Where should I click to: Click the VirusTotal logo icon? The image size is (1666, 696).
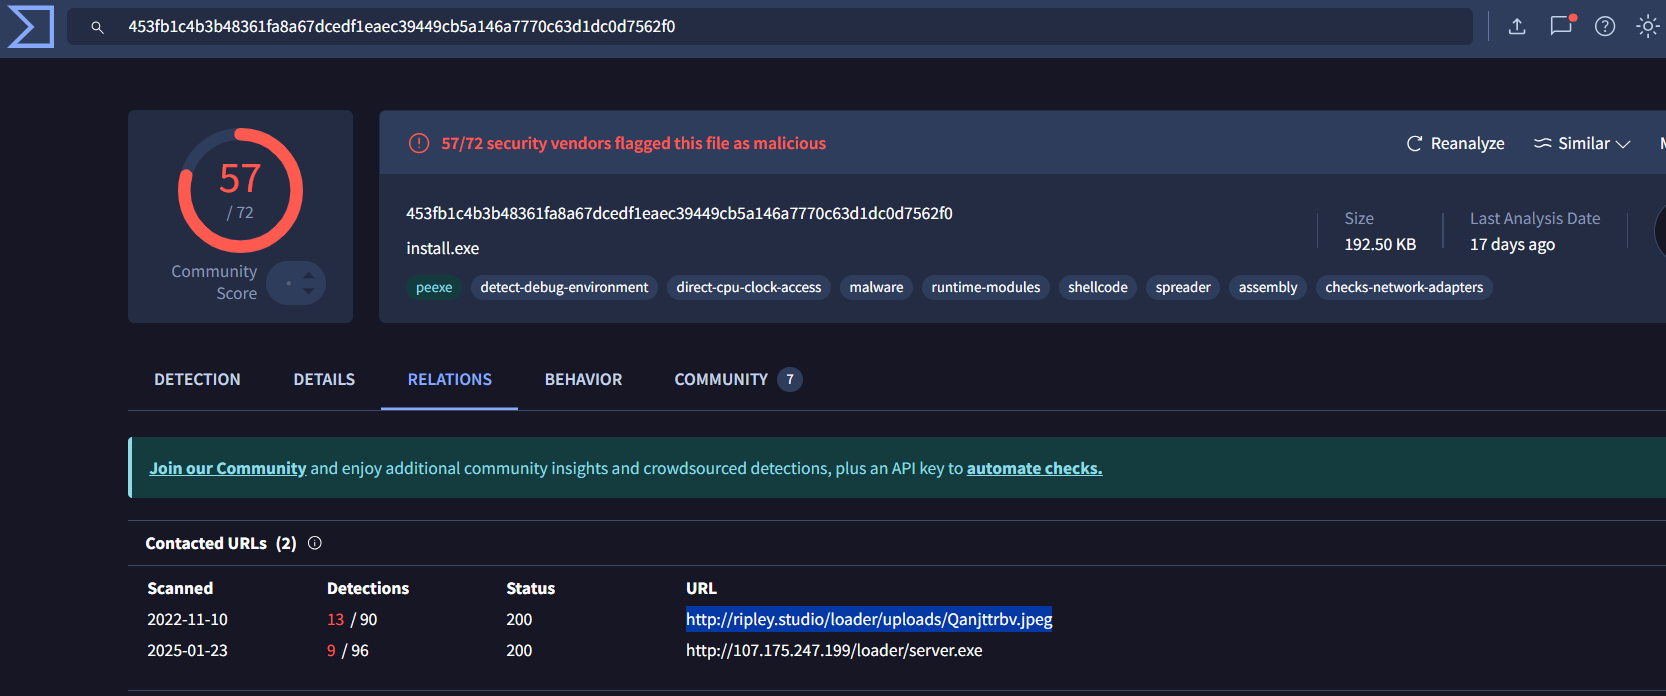tap(30, 26)
